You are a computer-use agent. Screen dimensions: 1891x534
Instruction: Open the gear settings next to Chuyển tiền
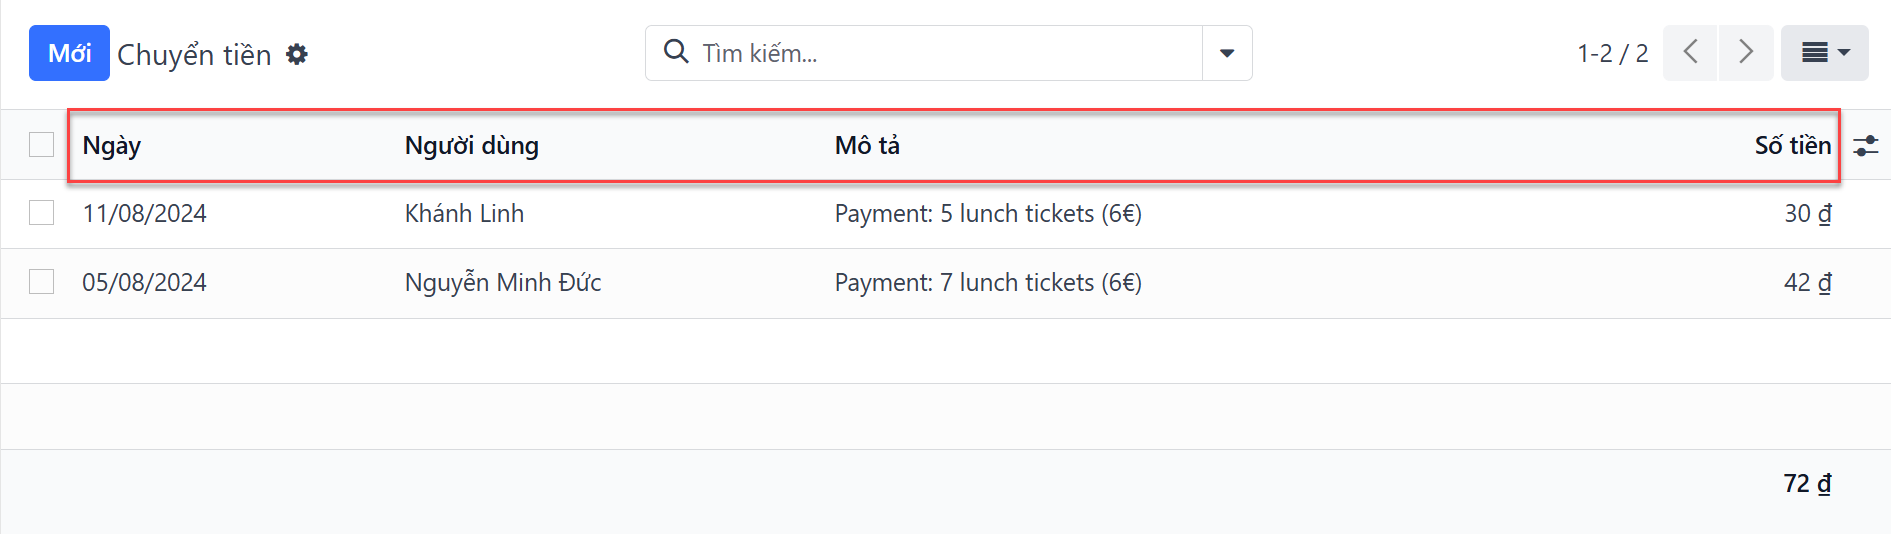point(297,54)
